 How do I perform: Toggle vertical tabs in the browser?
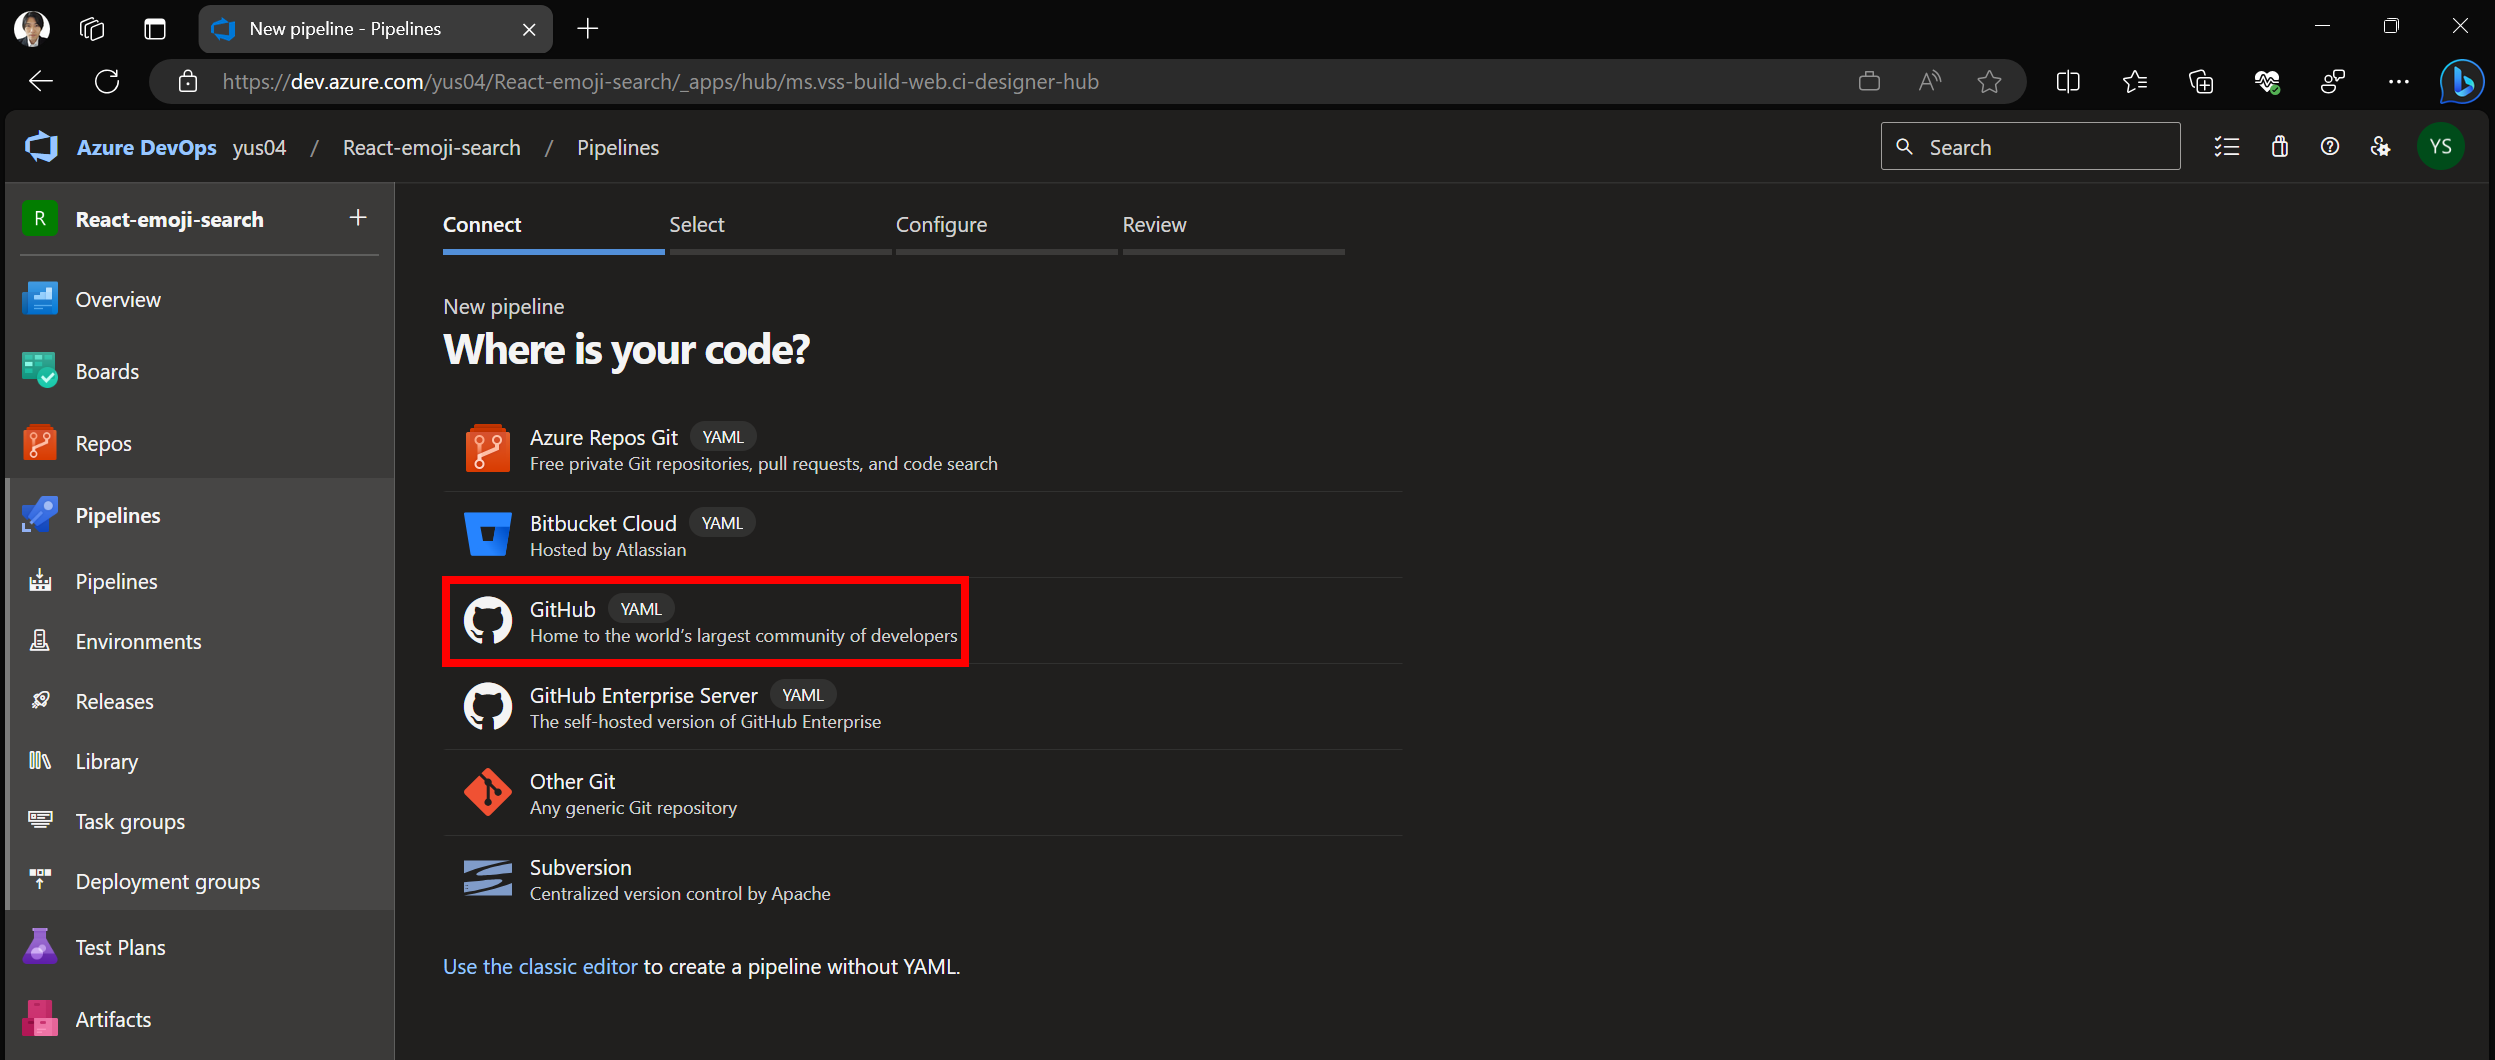(155, 29)
